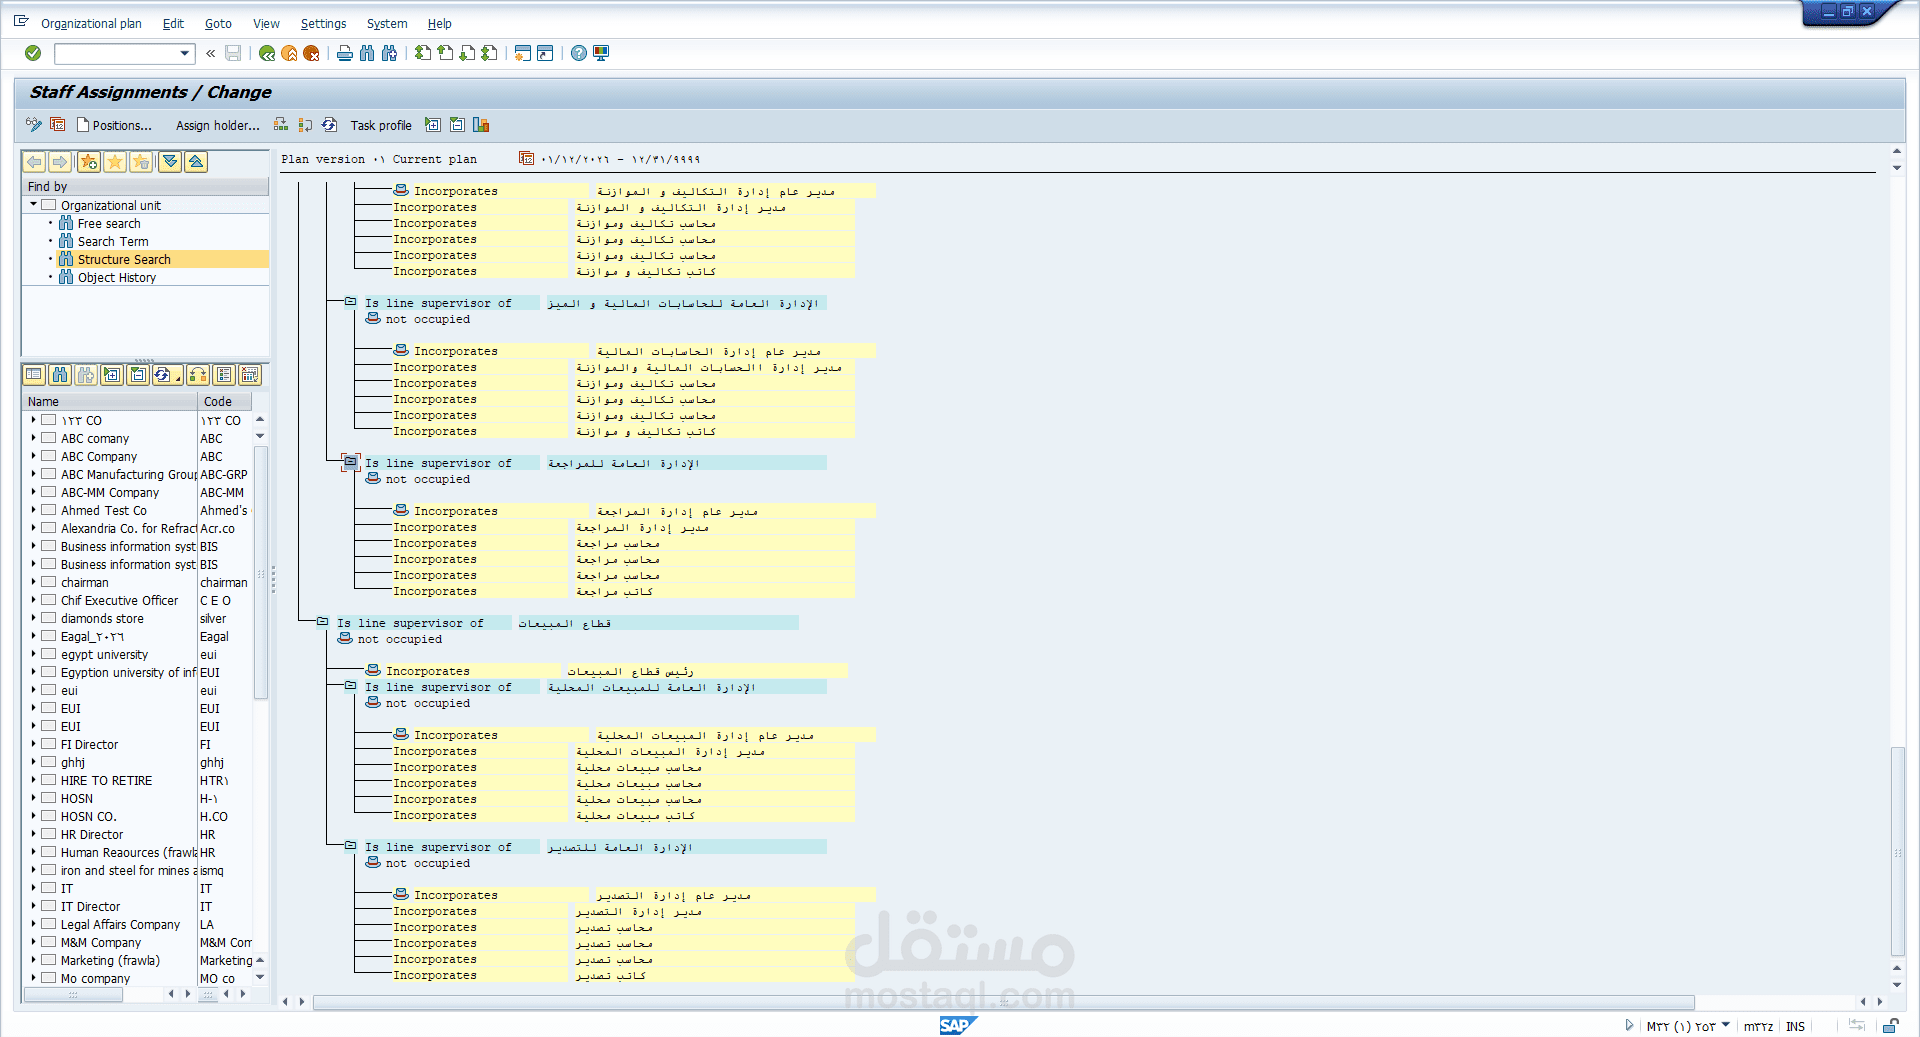
Task: Open the System menu
Action: click(387, 23)
